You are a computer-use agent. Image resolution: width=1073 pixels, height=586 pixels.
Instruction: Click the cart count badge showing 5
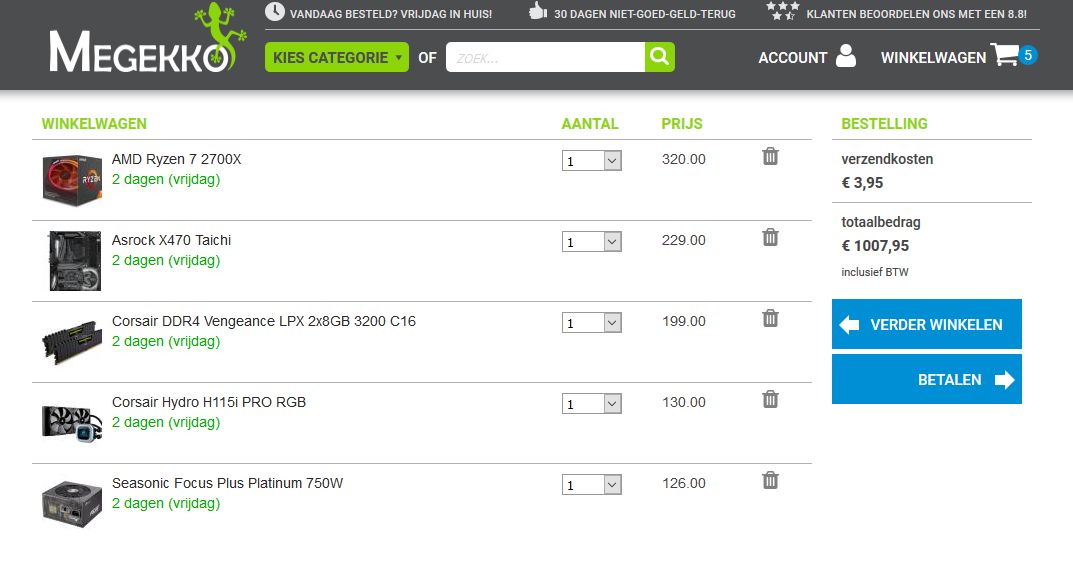click(x=1028, y=55)
